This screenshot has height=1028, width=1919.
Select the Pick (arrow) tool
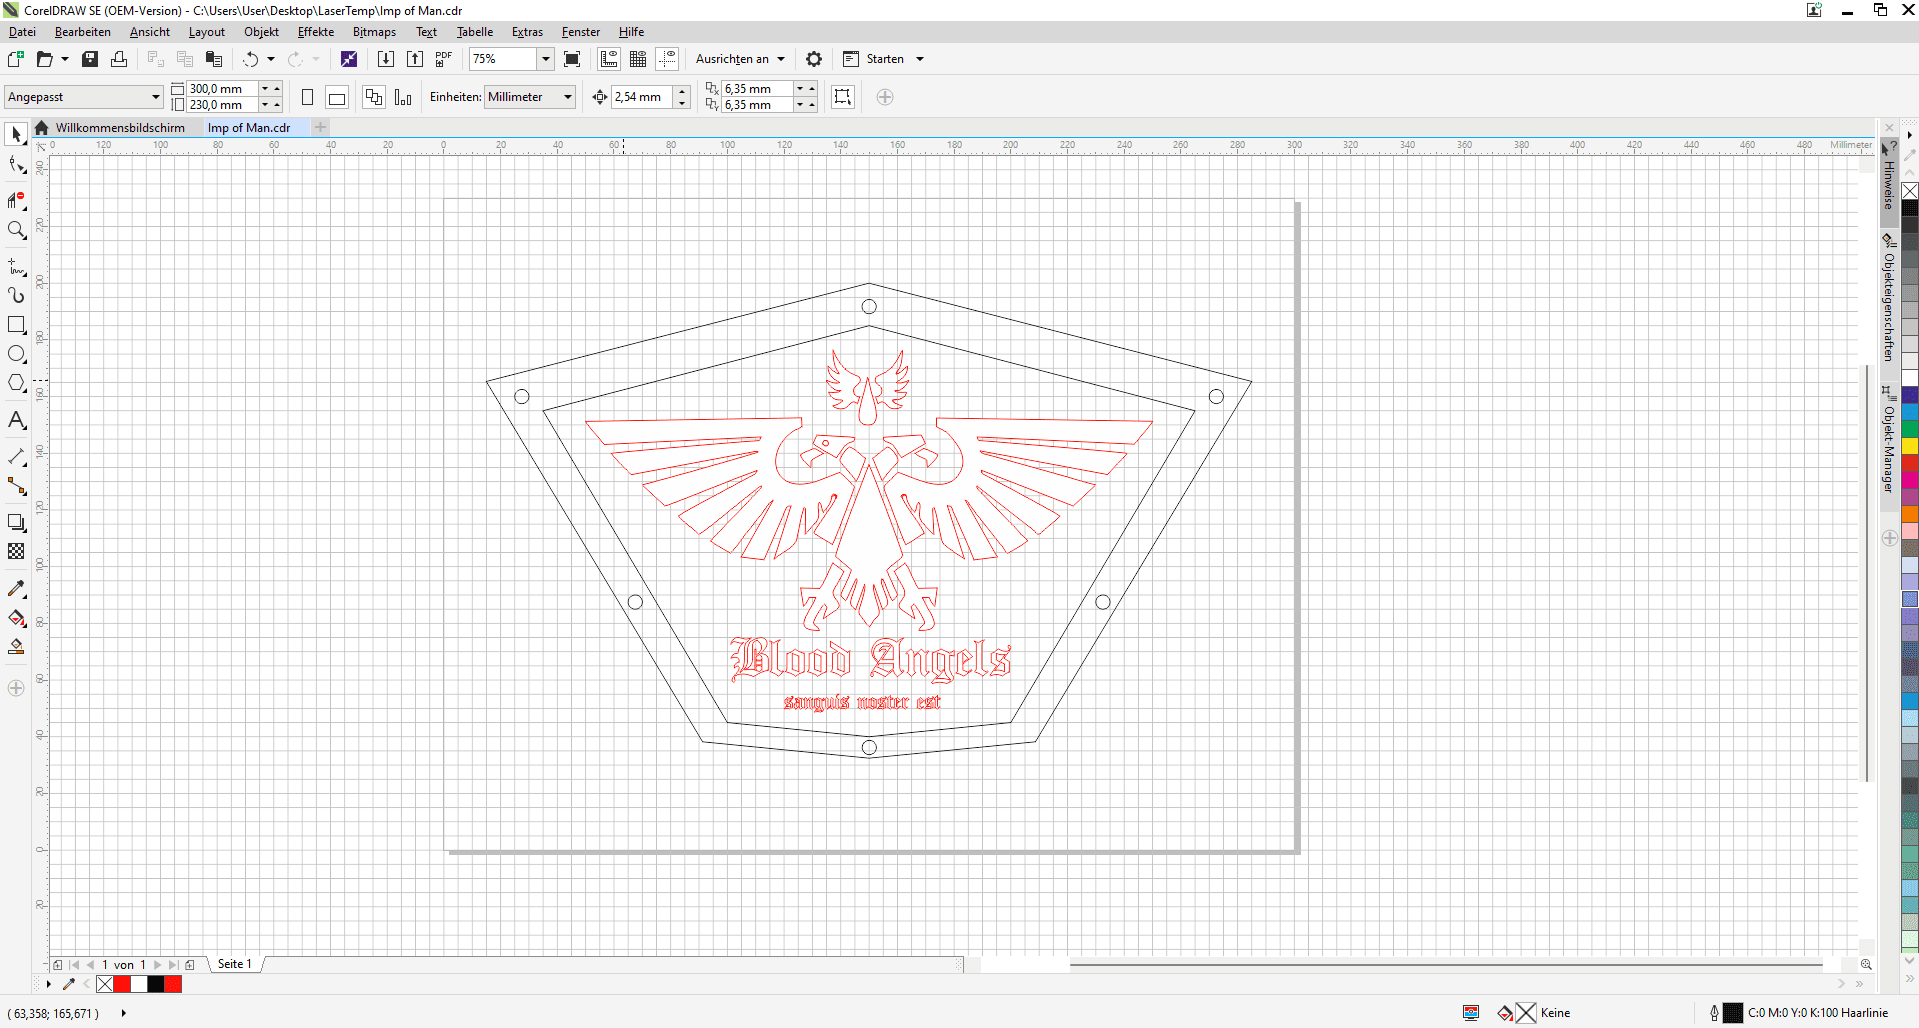point(16,134)
